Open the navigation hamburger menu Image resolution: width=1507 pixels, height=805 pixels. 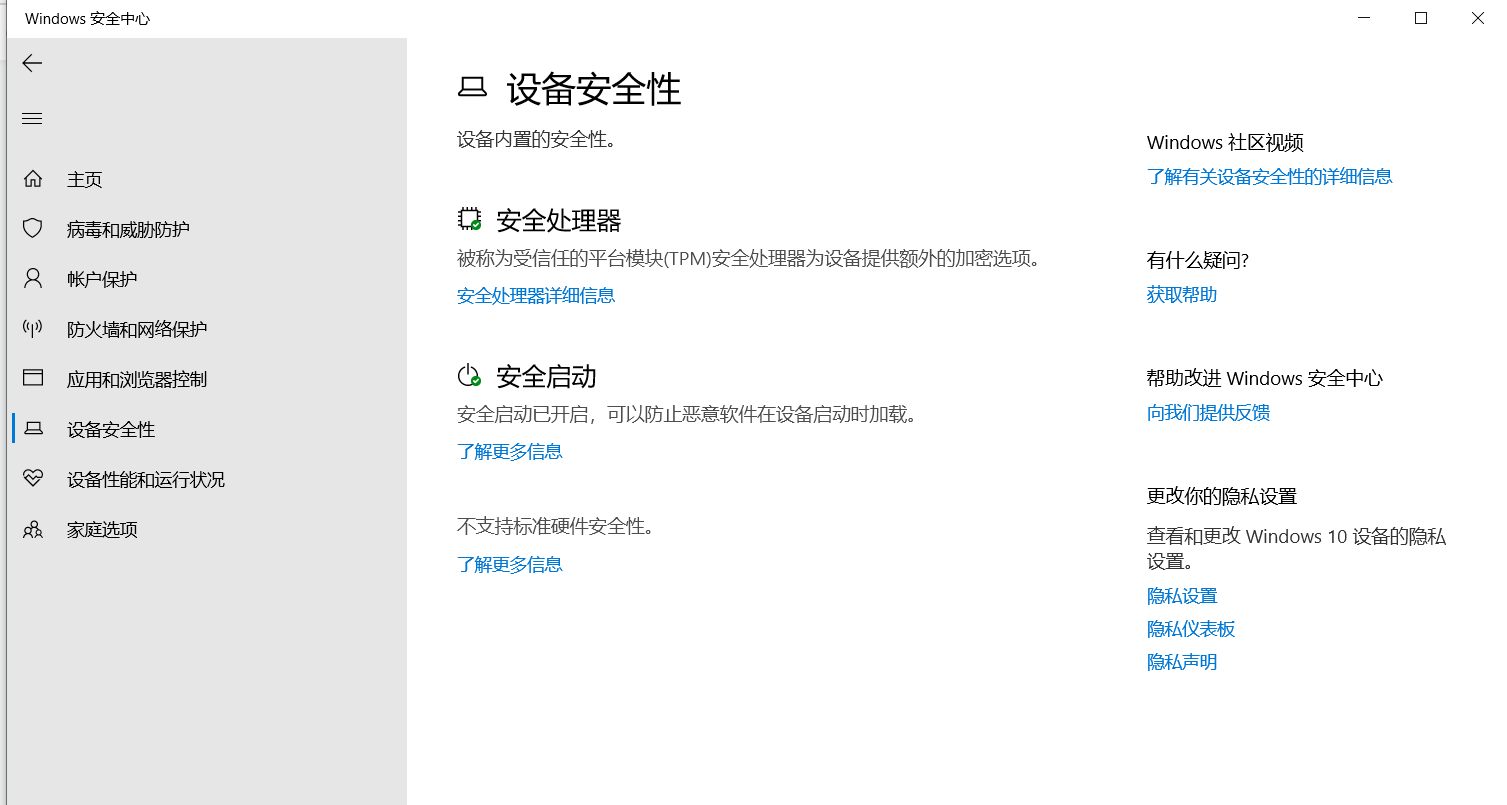(31, 118)
